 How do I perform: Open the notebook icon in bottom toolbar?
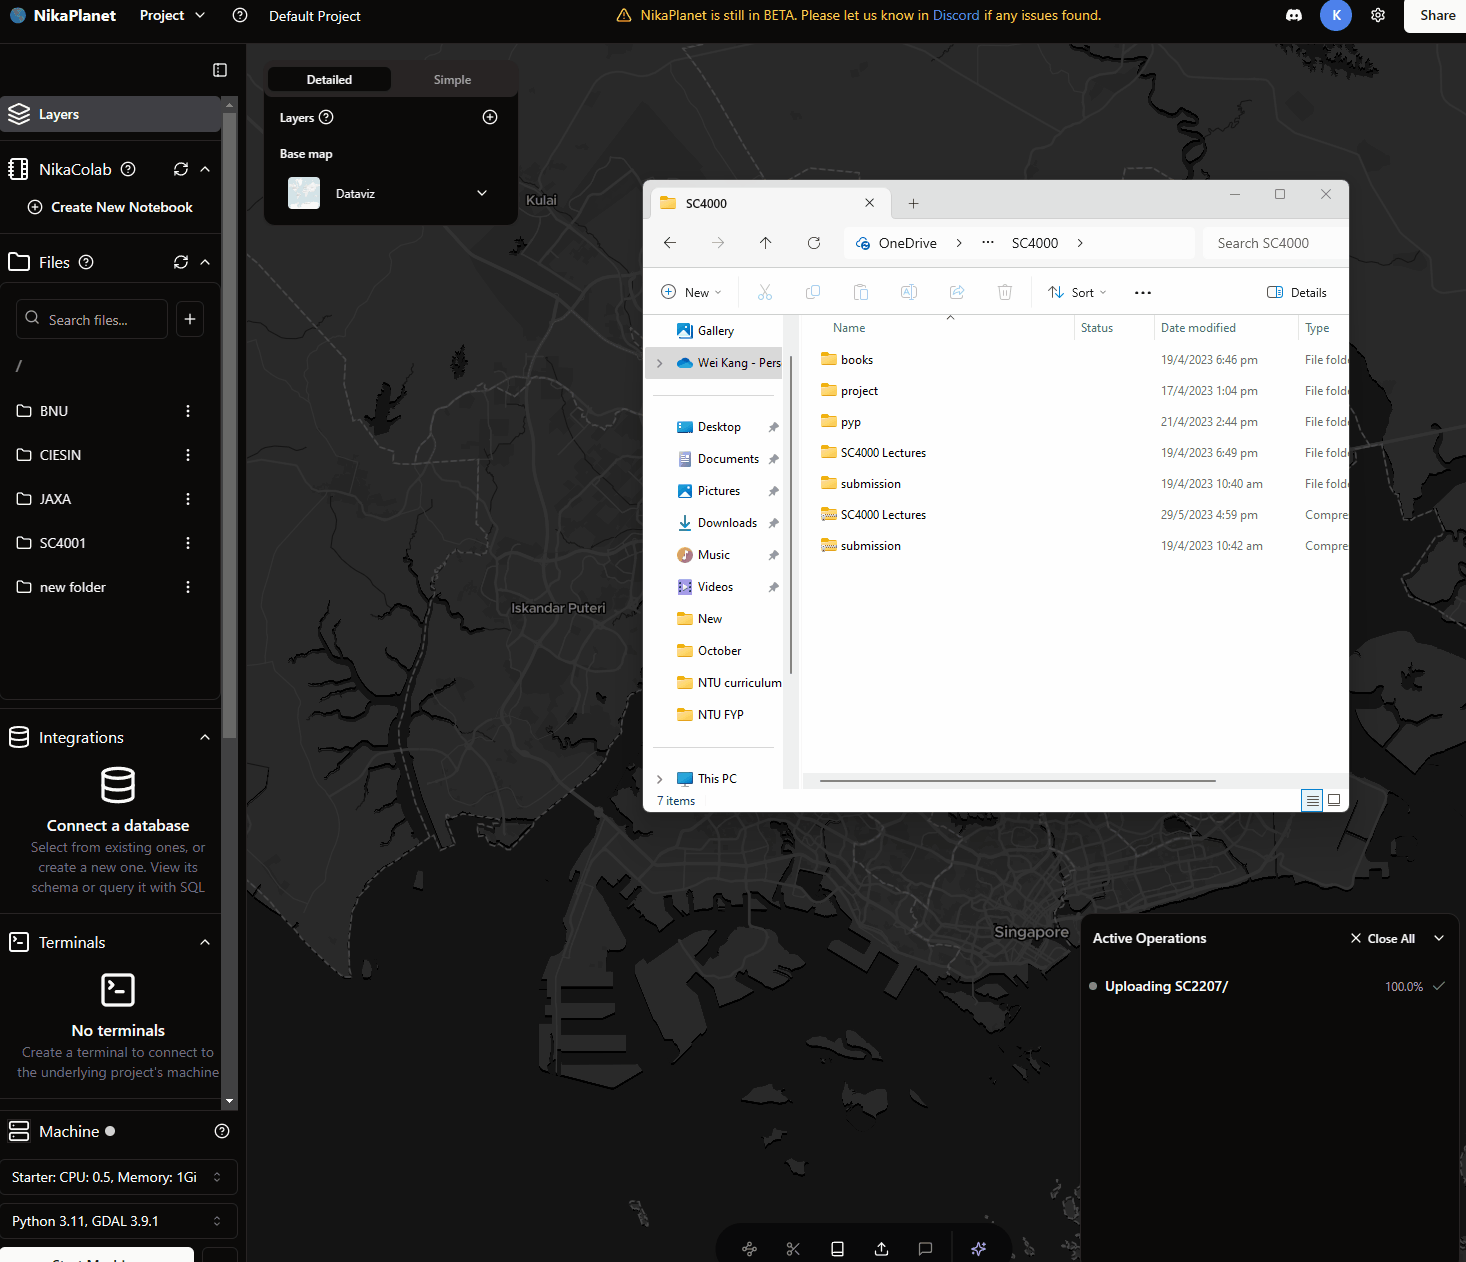[837, 1248]
